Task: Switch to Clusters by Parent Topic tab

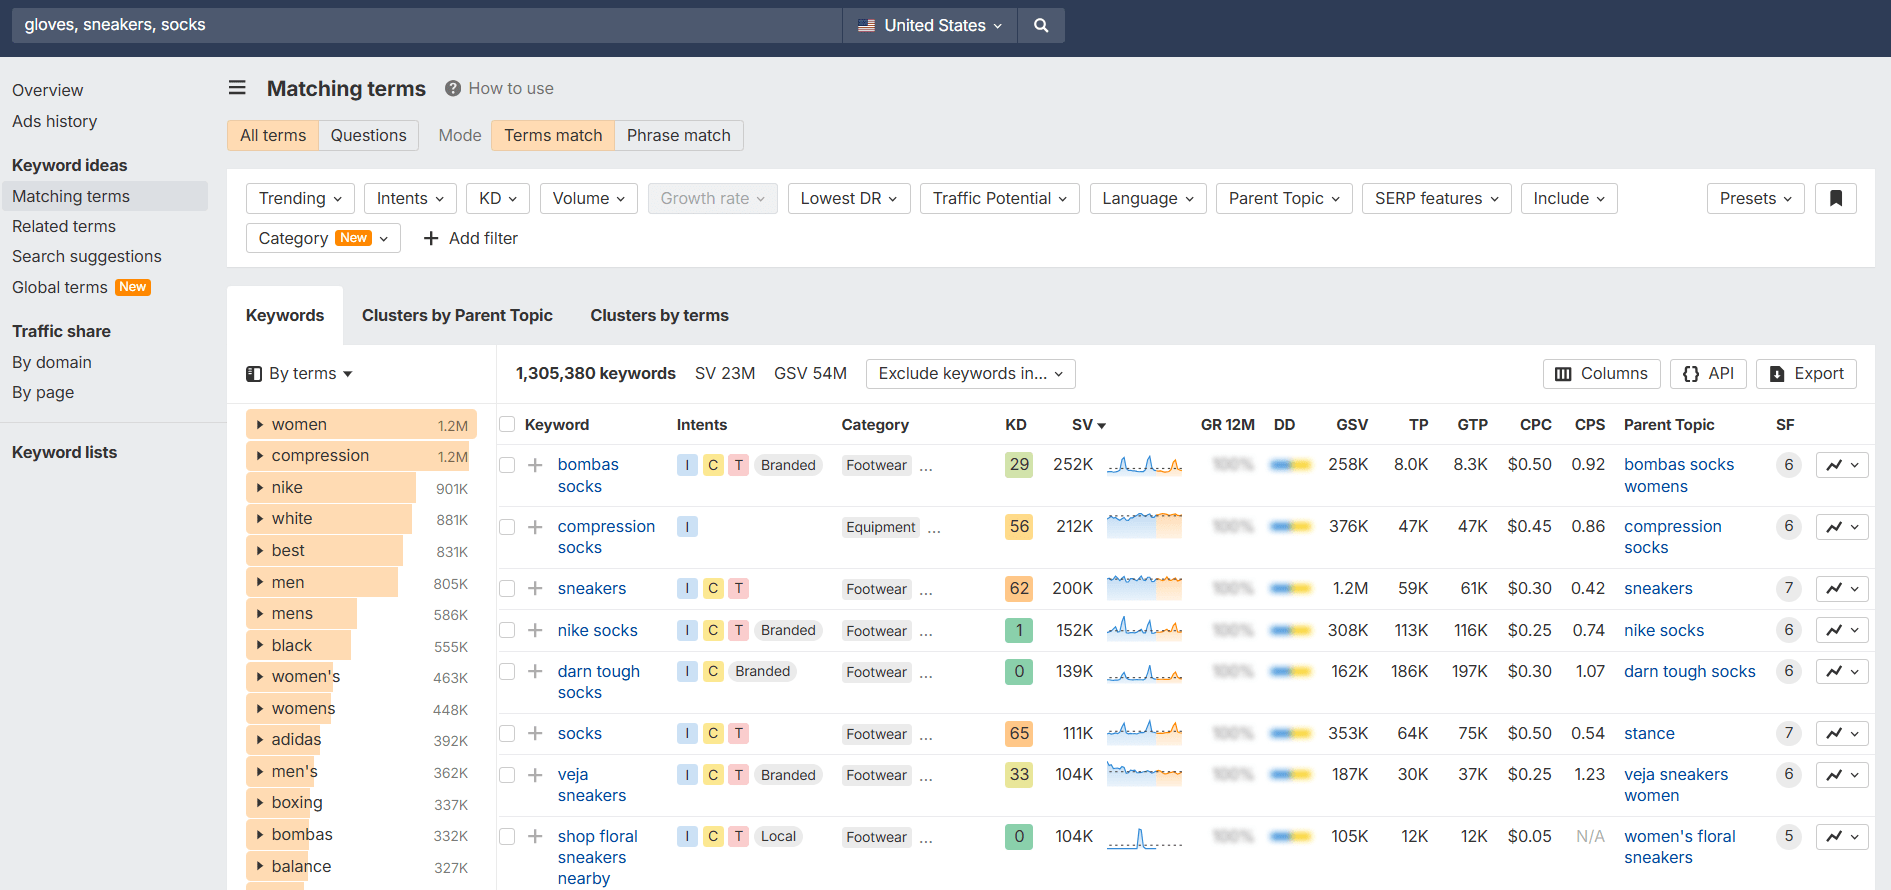Action: (x=457, y=315)
